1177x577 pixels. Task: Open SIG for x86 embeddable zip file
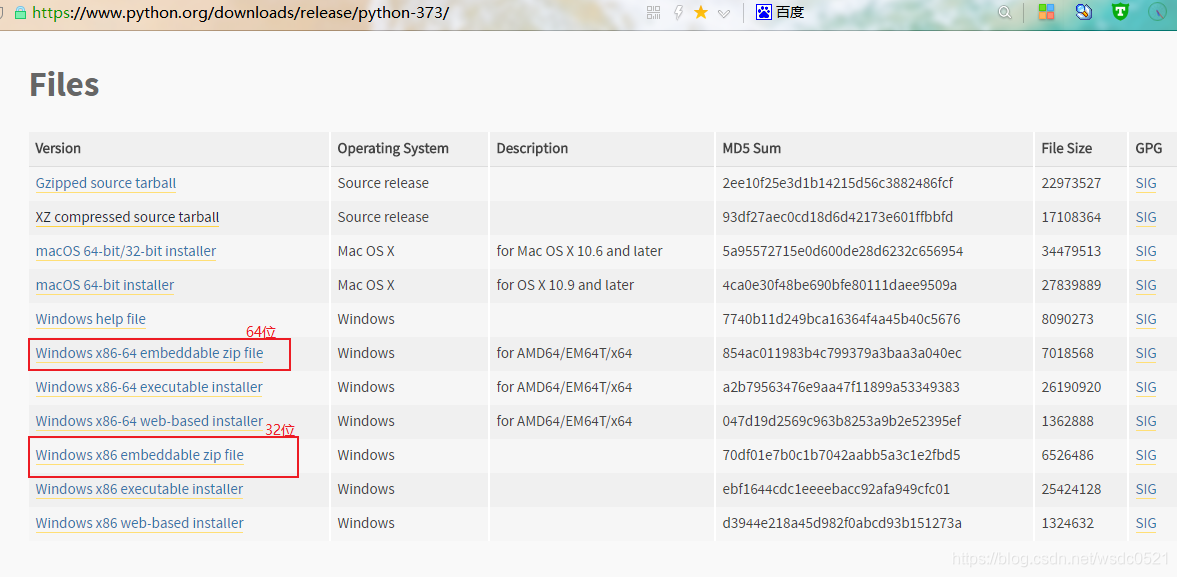coord(1146,455)
